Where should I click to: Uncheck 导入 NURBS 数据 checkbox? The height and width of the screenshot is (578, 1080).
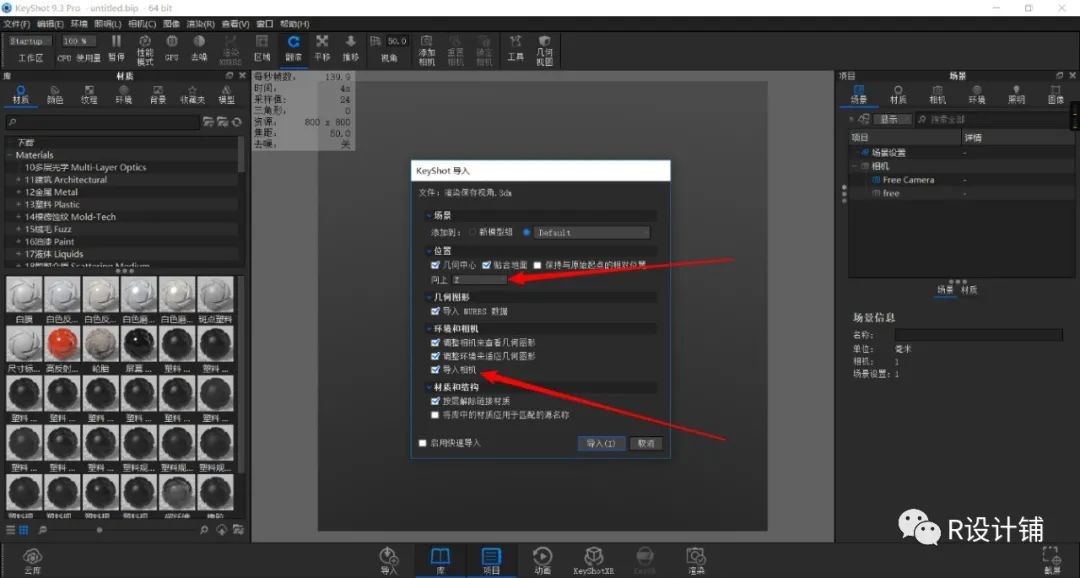click(435, 311)
